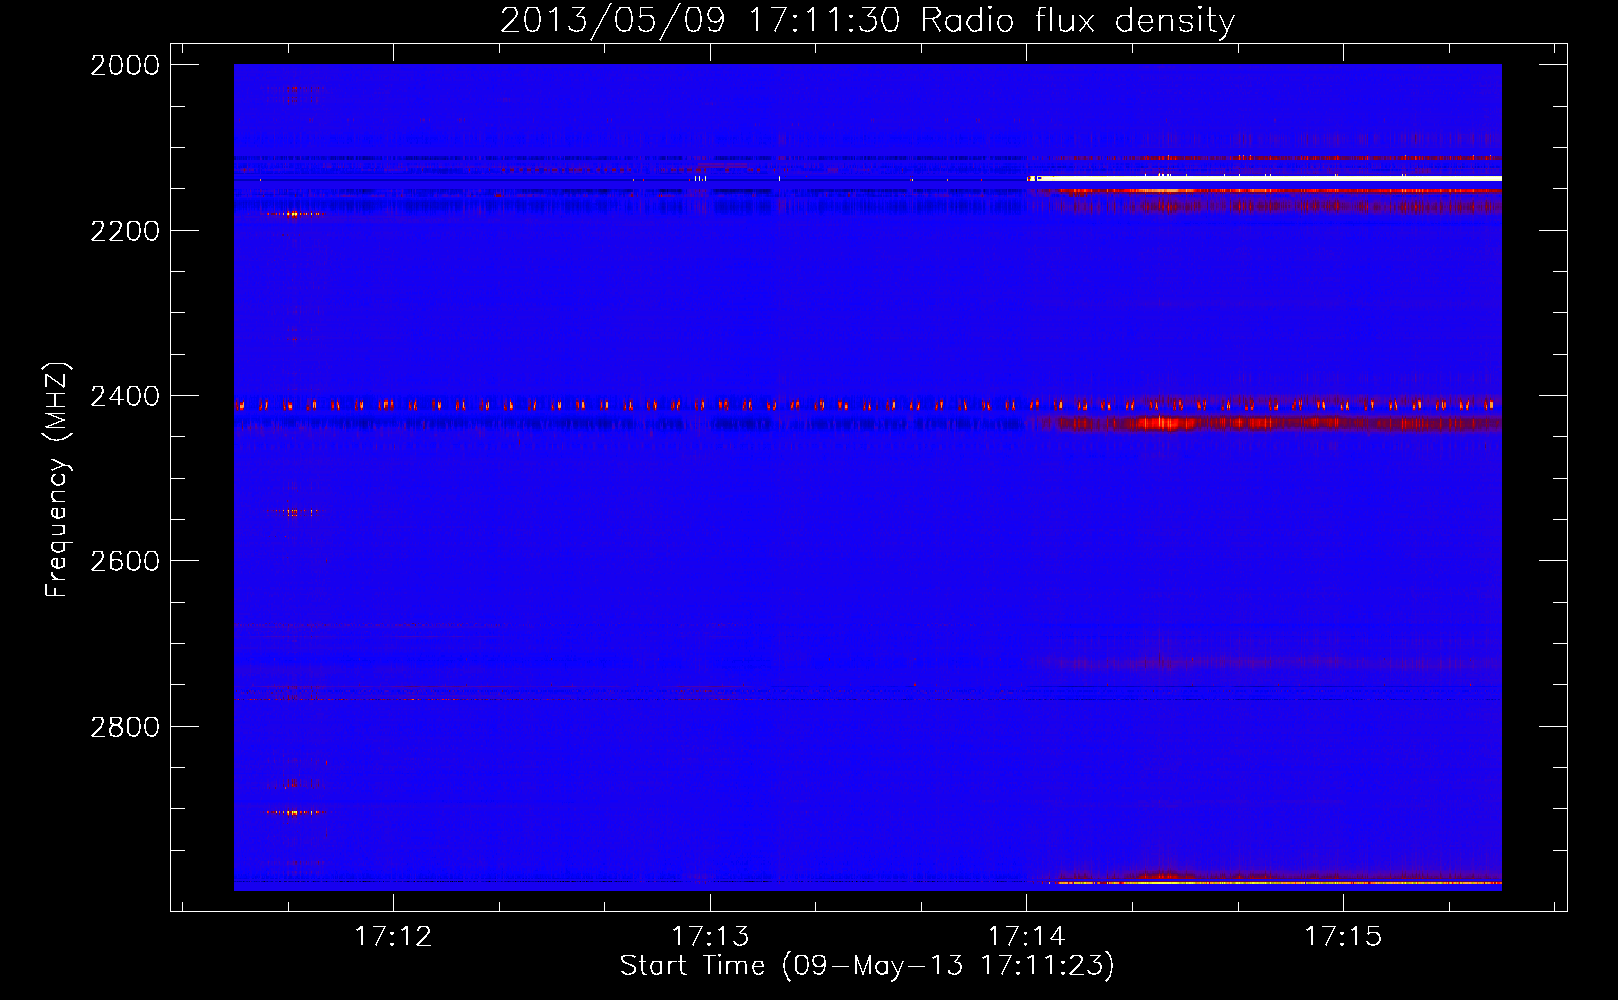The width and height of the screenshot is (1618, 1000).
Task: Click the 2400 frequency tick label
Action: (125, 396)
